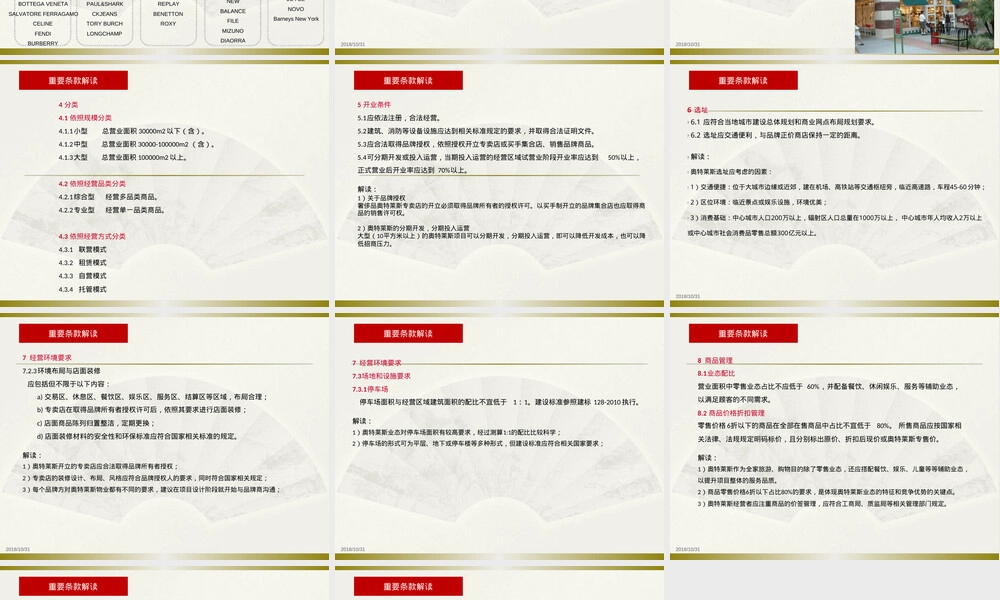Click the '4.3.3 自营模式' line
The image size is (1000, 600).
tap(82, 276)
